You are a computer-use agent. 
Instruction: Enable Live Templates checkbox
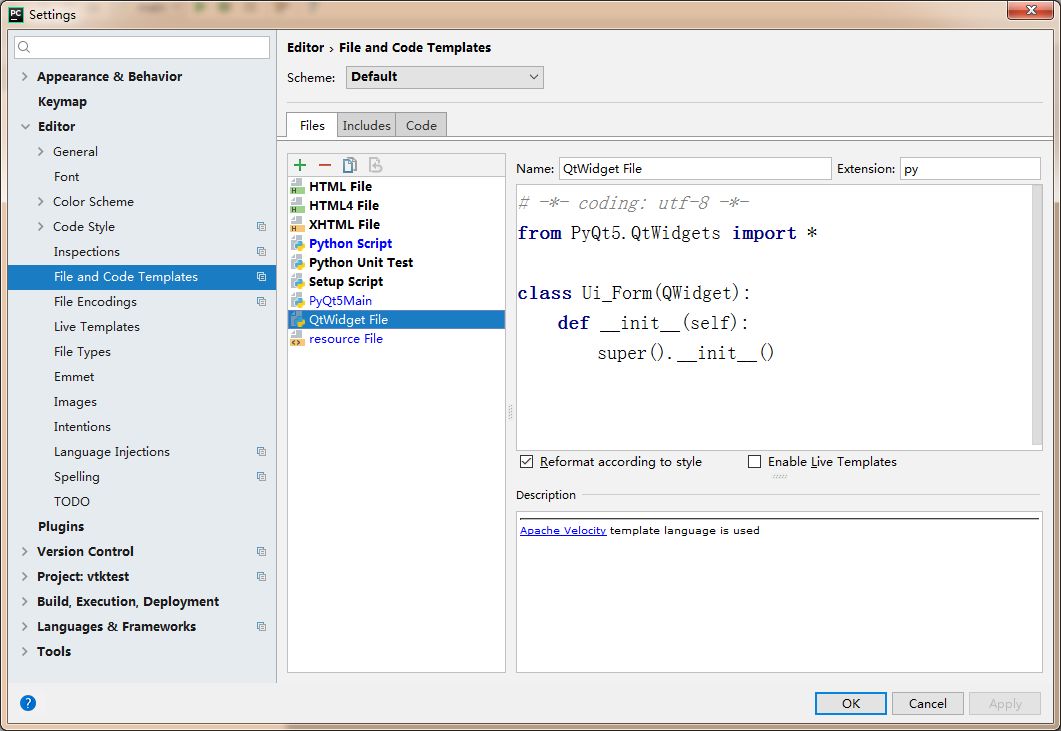pos(754,462)
